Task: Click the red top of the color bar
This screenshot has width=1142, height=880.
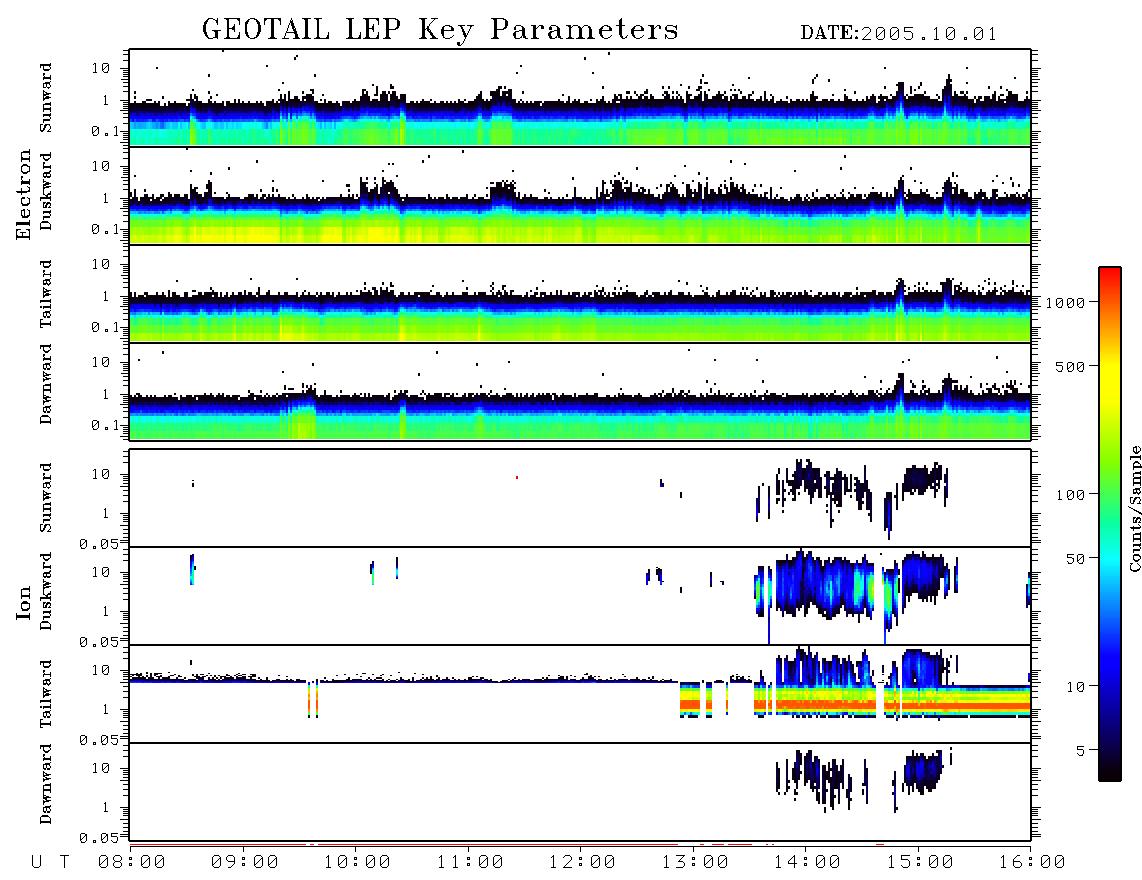Action: pos(1110,273)
